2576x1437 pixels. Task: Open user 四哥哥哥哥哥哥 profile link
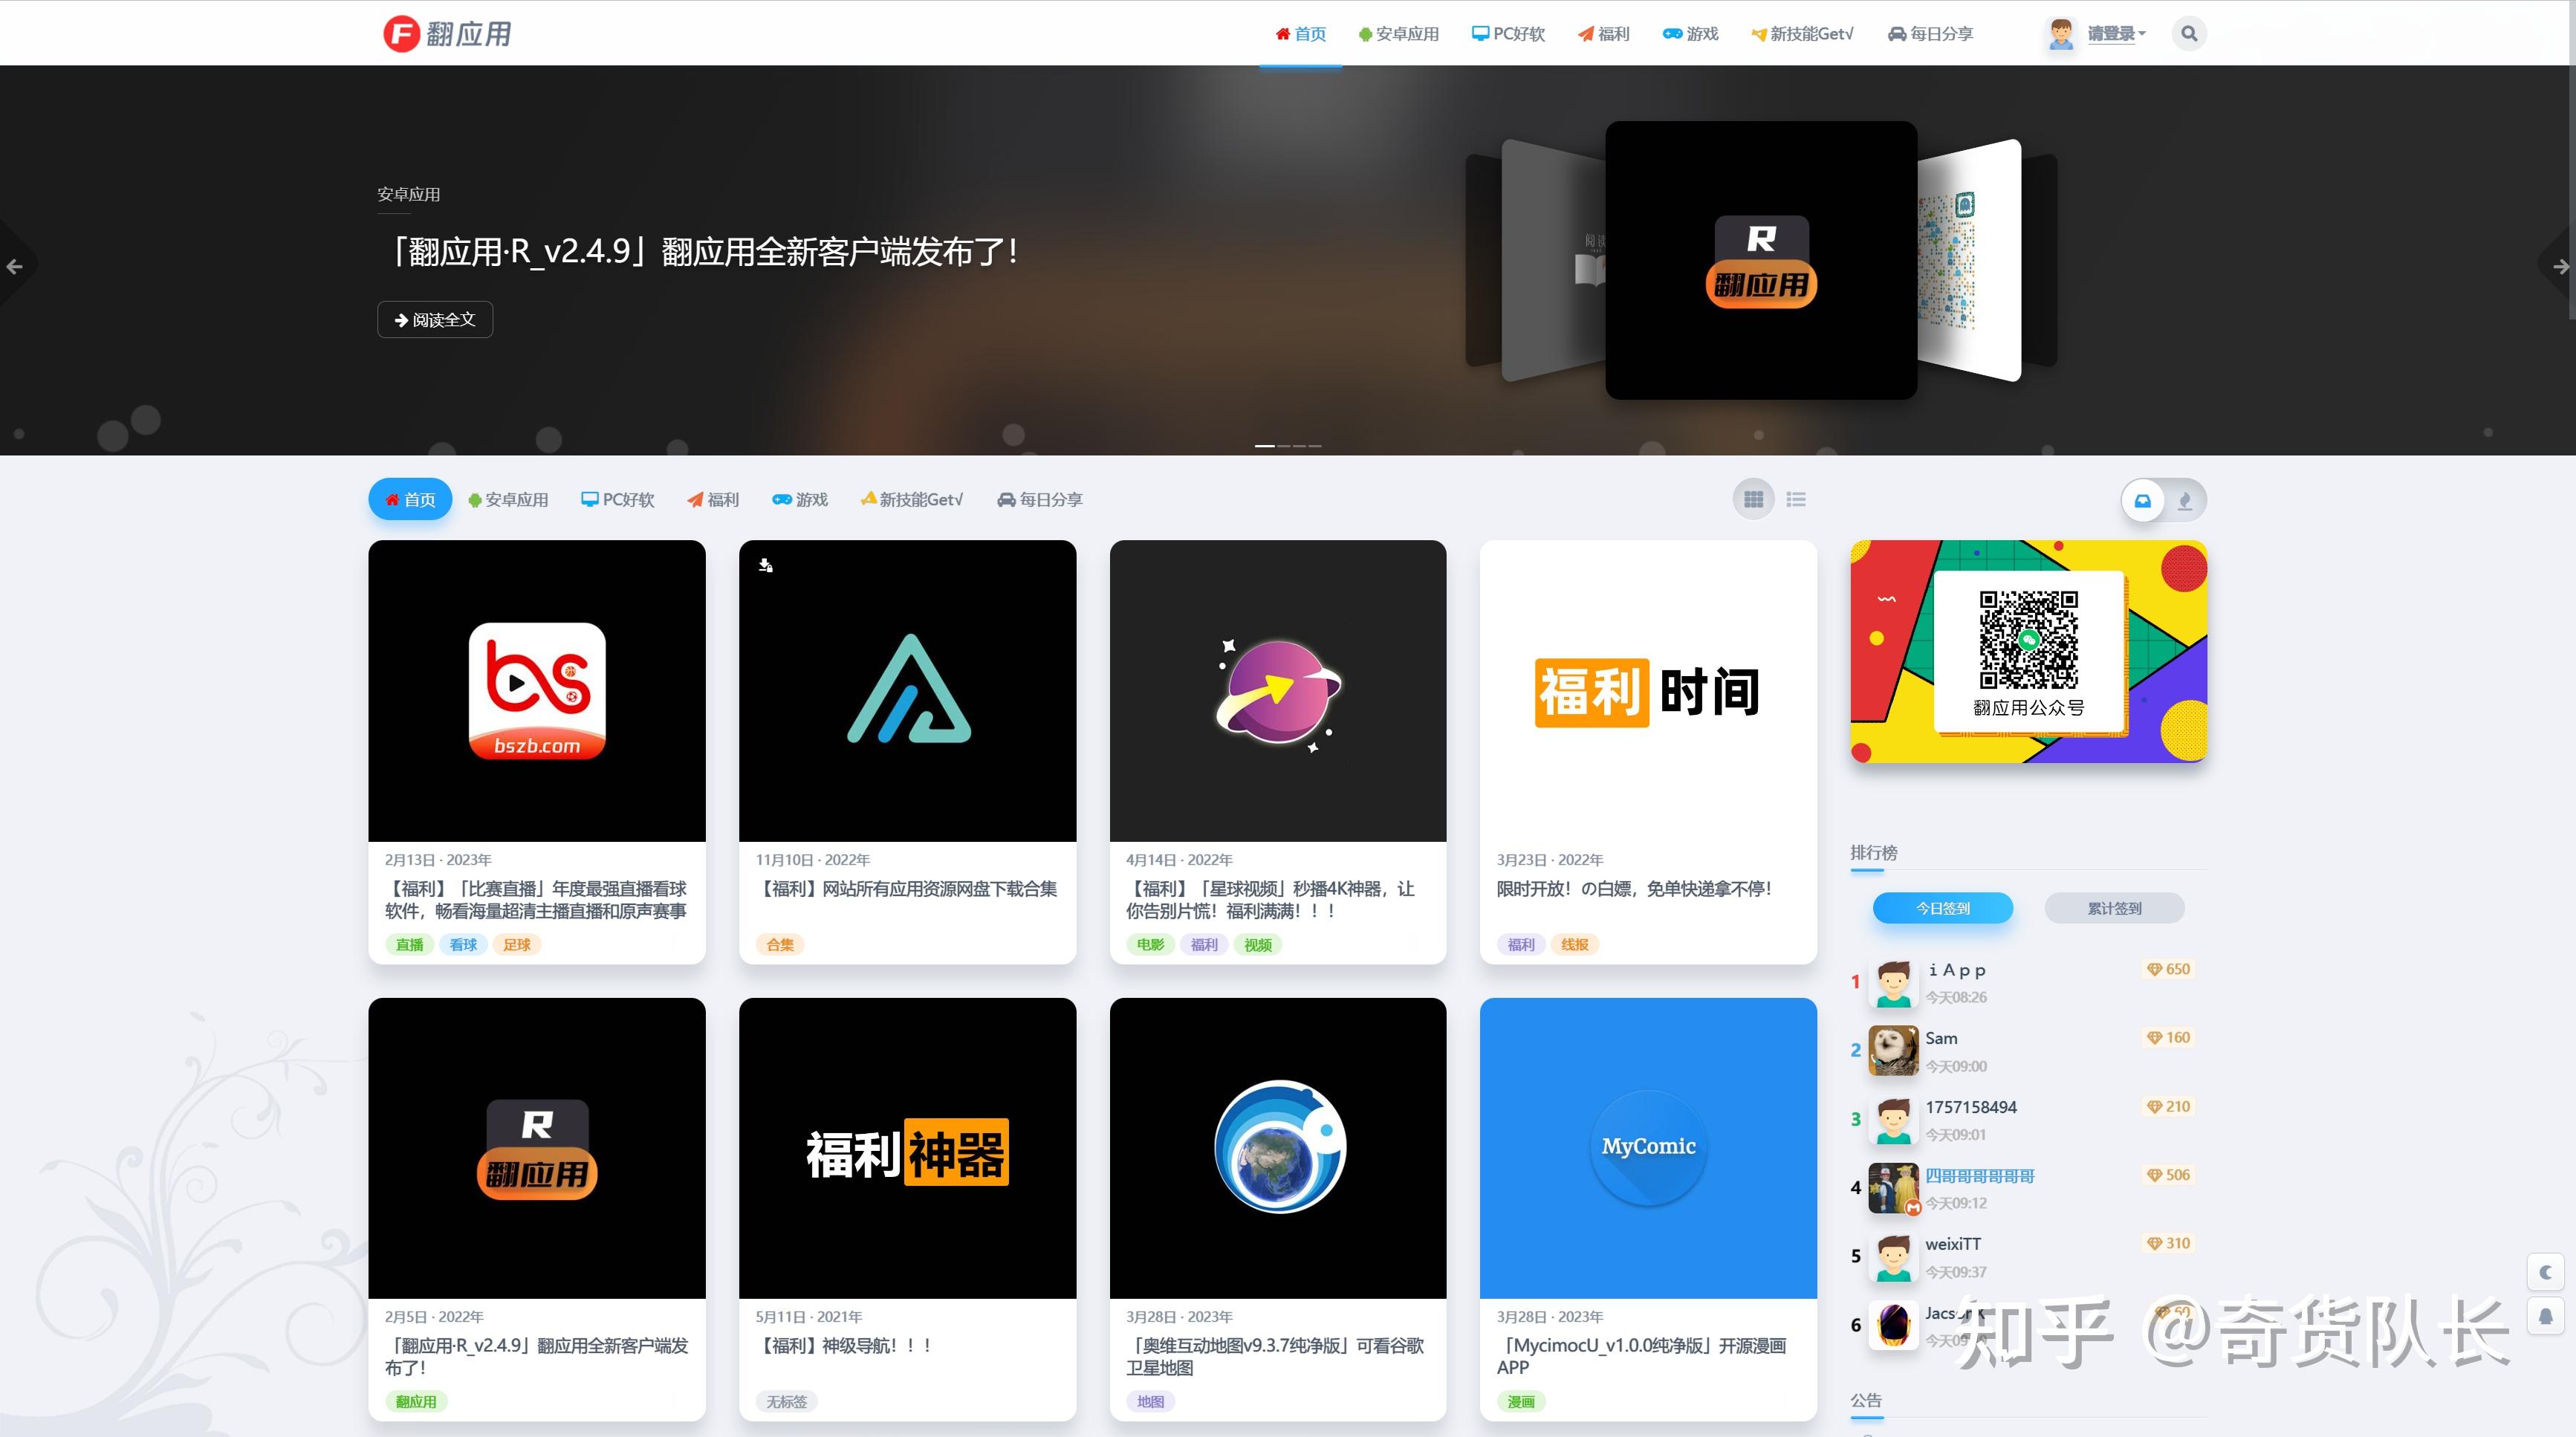pos(1980,1176)
